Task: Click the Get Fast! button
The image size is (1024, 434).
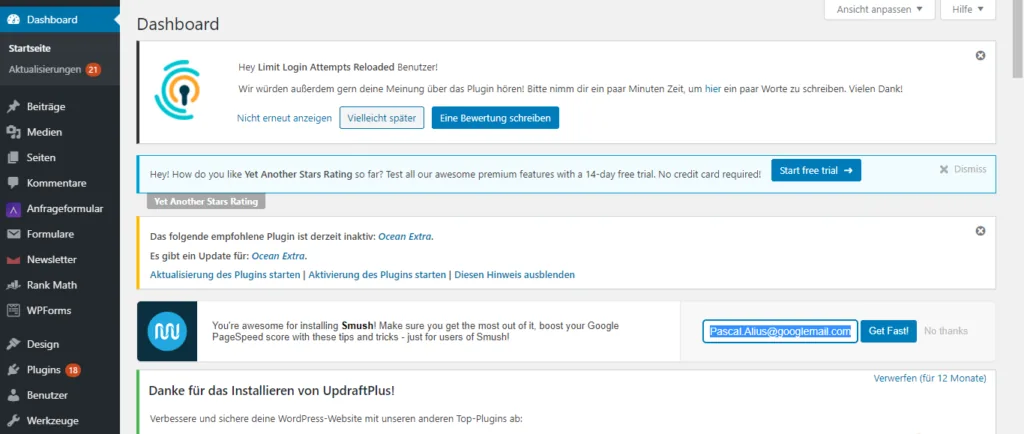Action: (888, 331)
